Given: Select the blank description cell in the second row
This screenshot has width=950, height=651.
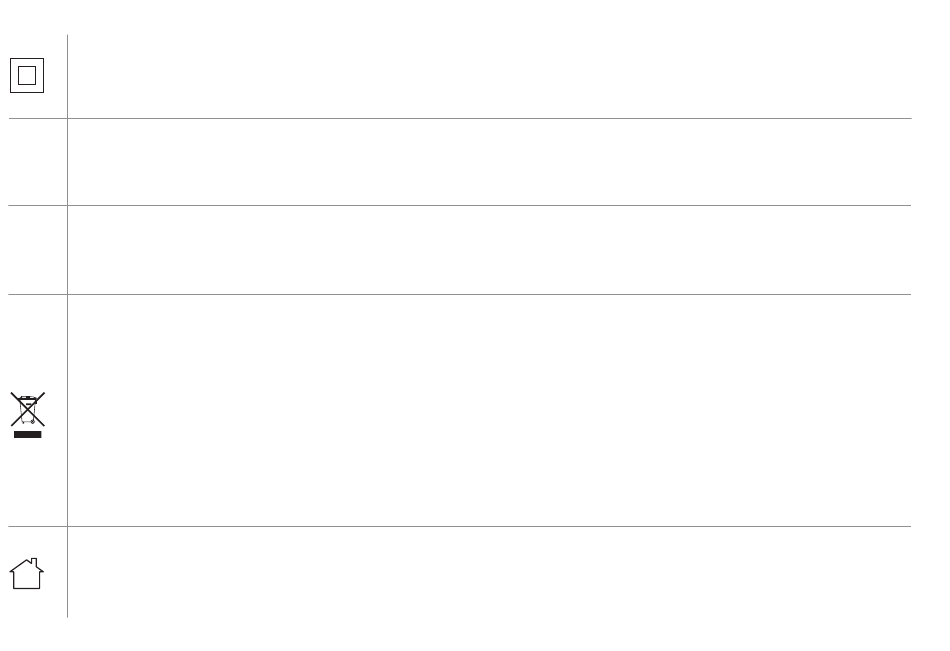Looking at the screenshot, I should click(490, 162).
